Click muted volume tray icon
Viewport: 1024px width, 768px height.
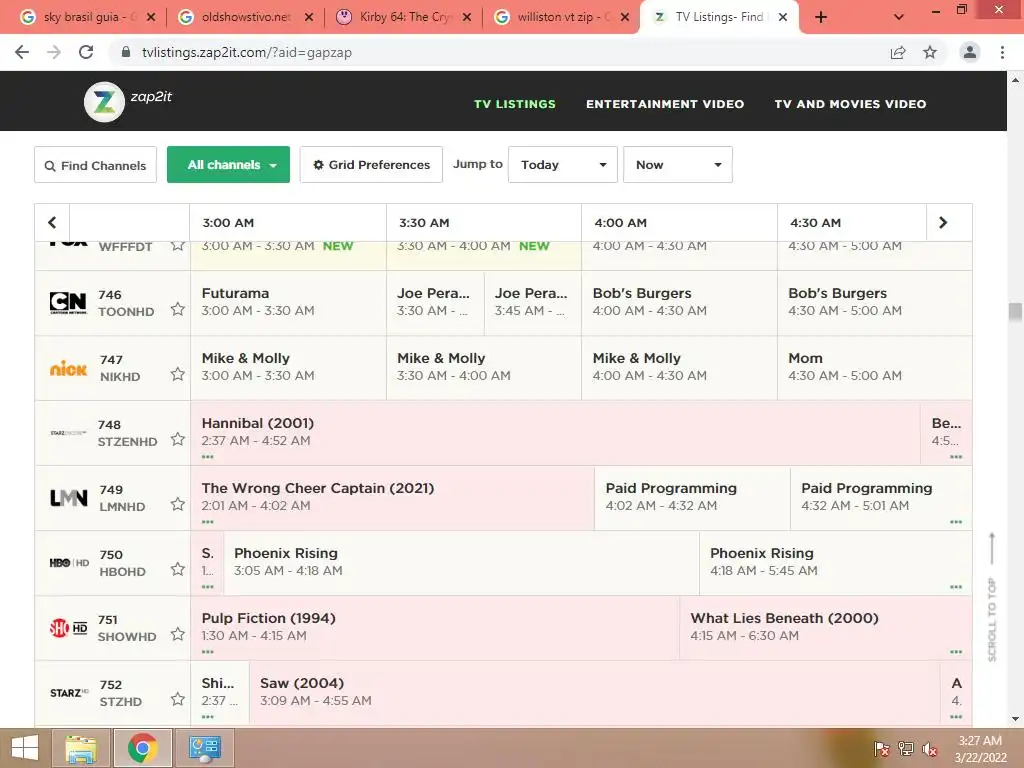930,749
